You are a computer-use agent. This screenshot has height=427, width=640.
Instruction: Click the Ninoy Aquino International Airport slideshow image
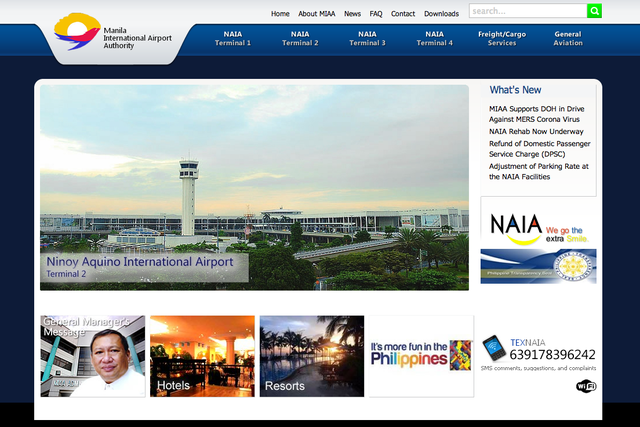(x=254, y=187)
